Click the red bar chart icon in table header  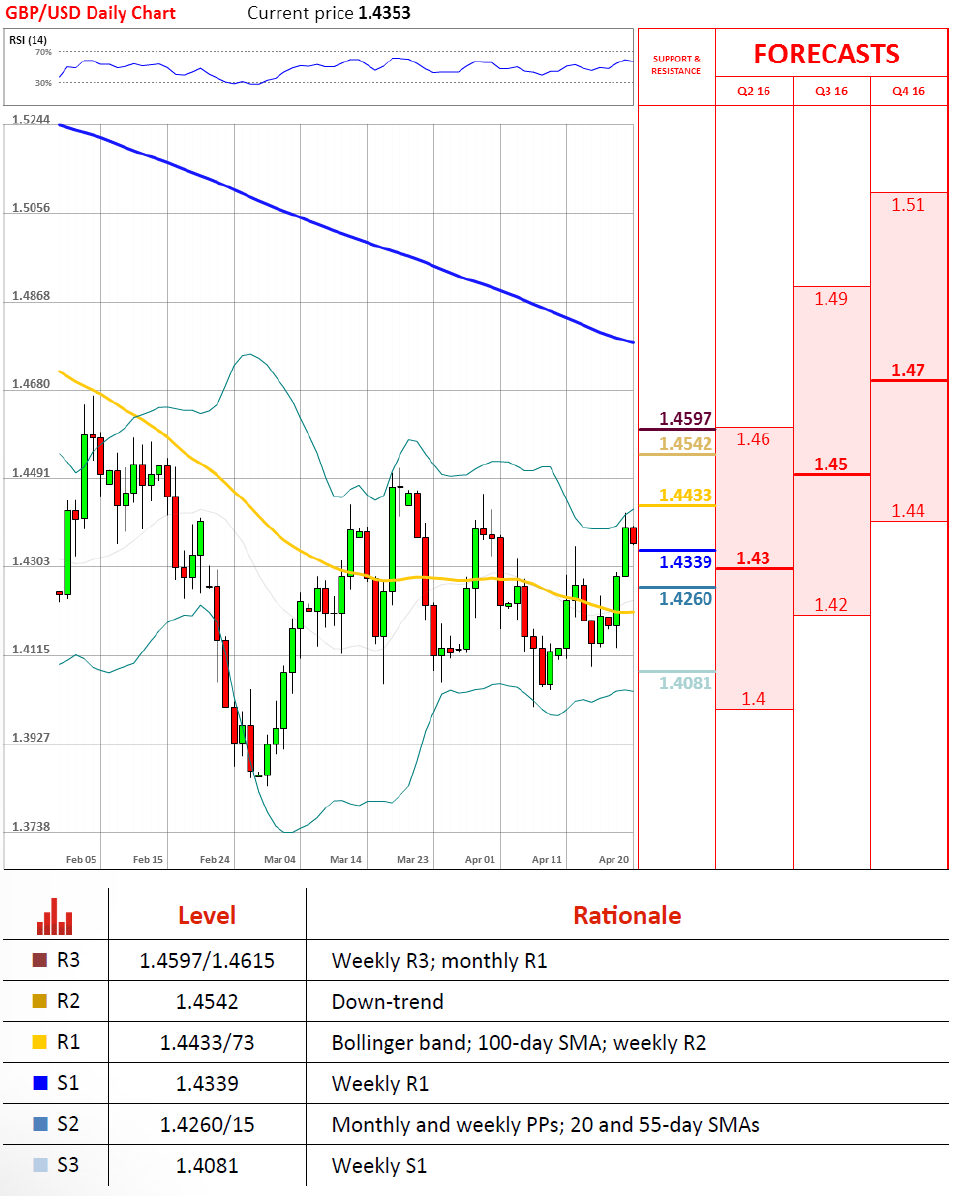coord(54,916)
